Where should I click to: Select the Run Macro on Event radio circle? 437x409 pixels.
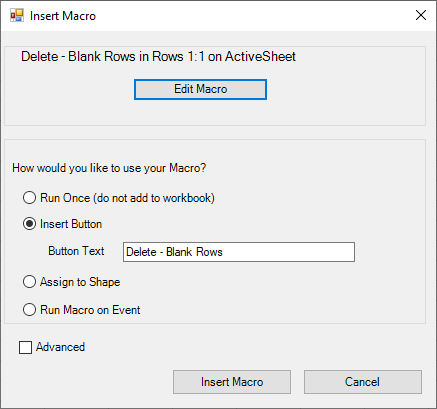click(x=29, y=310)
